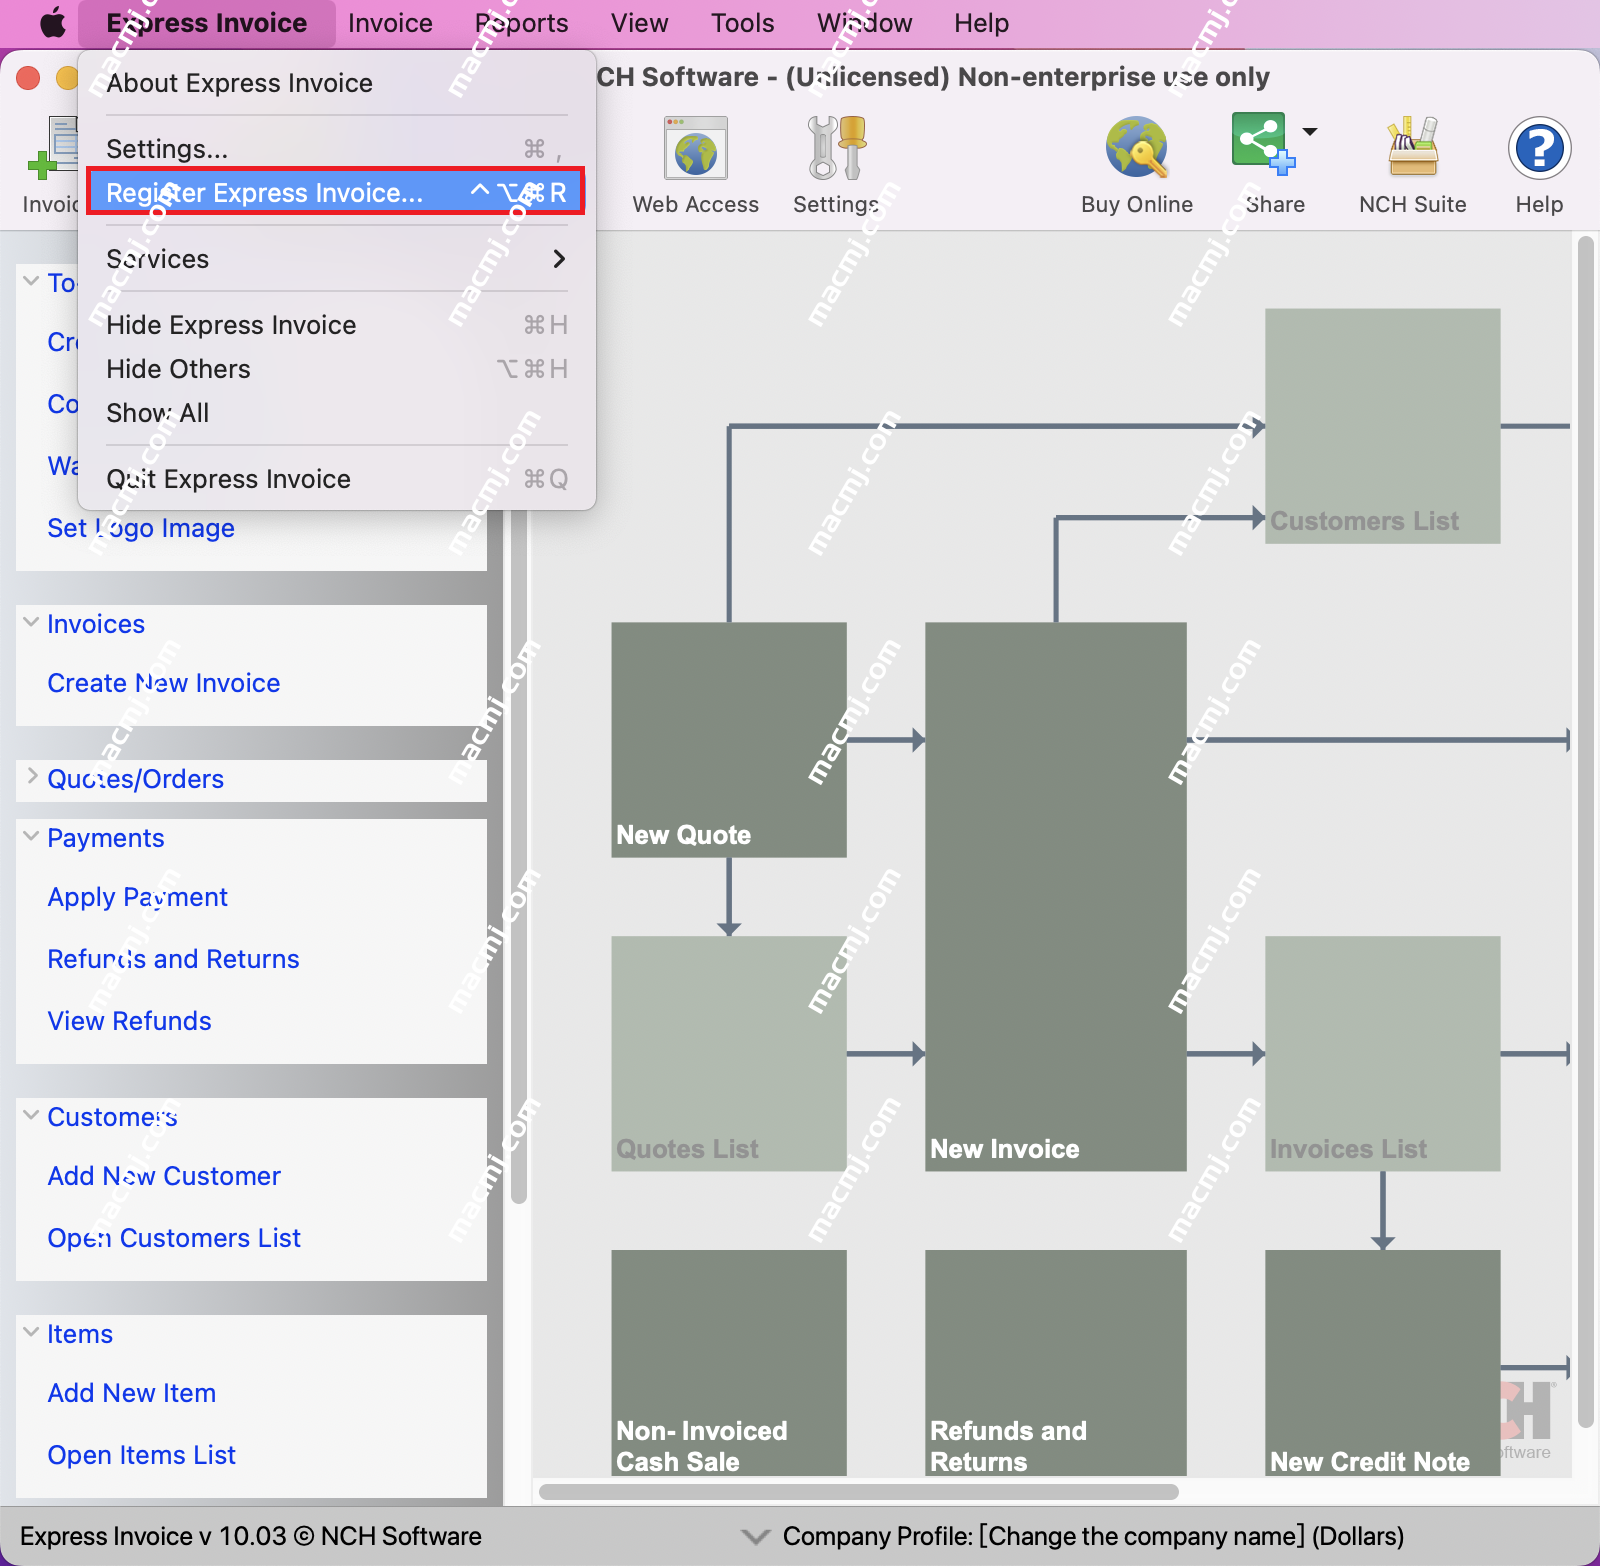Click the Apply Payment link
This screenshot has height=1566, width=1600.
[x=138, y=897]
